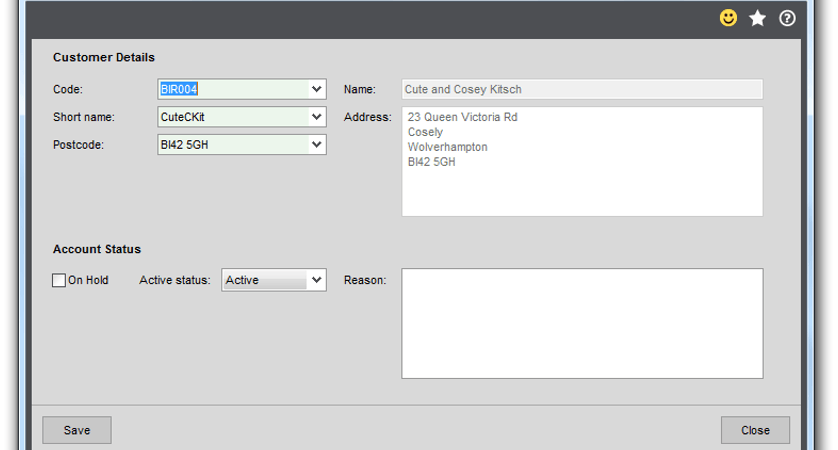Click the On Hold label text
The width and height of the screenshot is (838, 450).
pyautogui.click(x=88, y=280)
